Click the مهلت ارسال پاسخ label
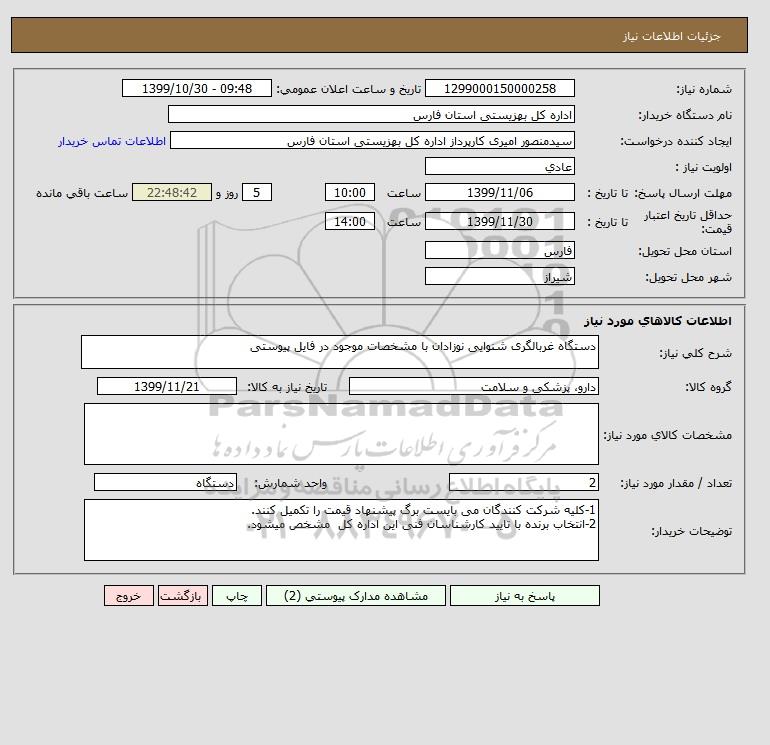 click(683, 193)
